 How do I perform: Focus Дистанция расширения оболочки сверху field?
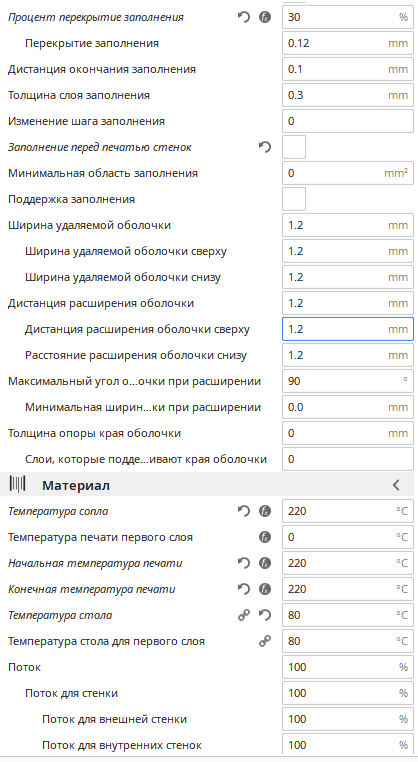[x=348, y=329]
